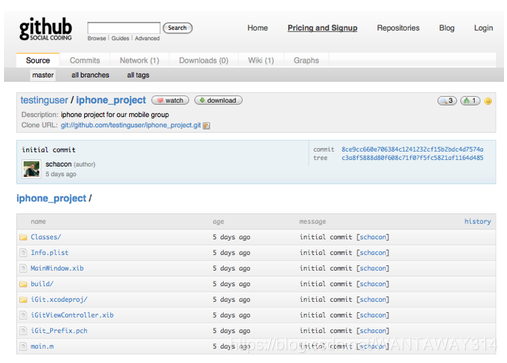
Task: Click "5 days ago" in the Classes/ row
Action: click(x=231, y=237)
